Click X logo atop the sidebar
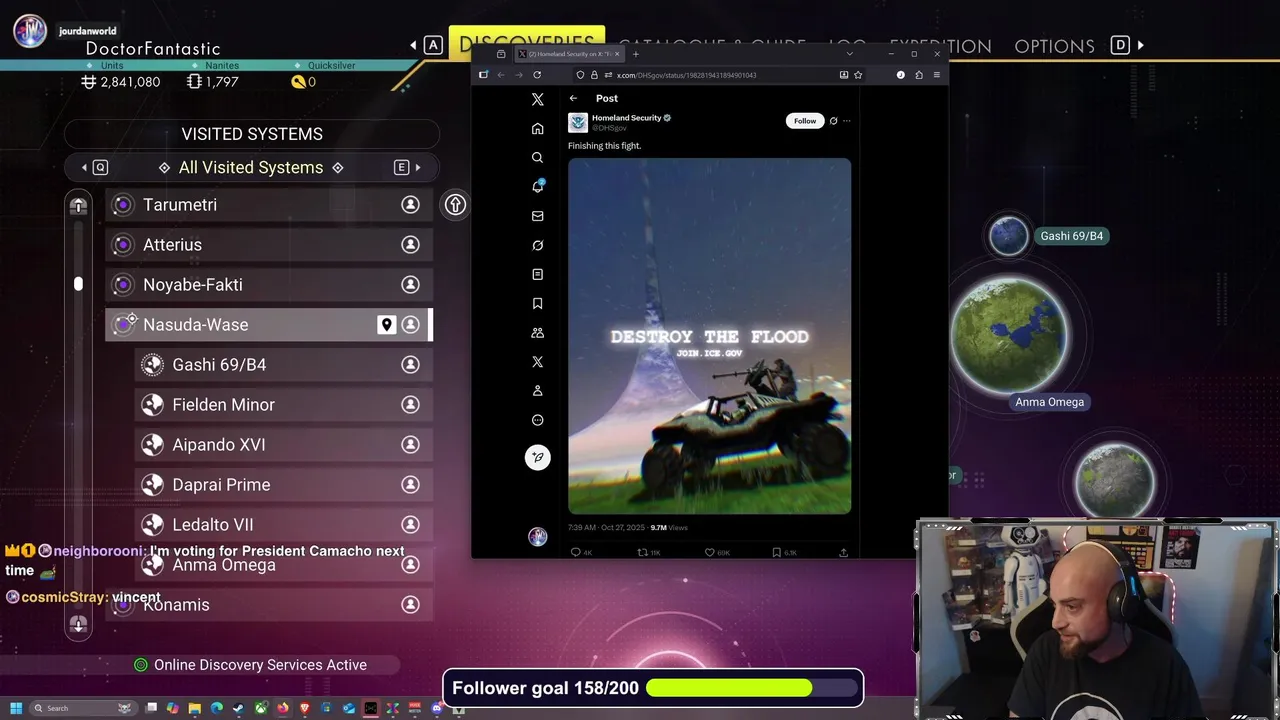The image size is (1280, 720). coord(537,99)
